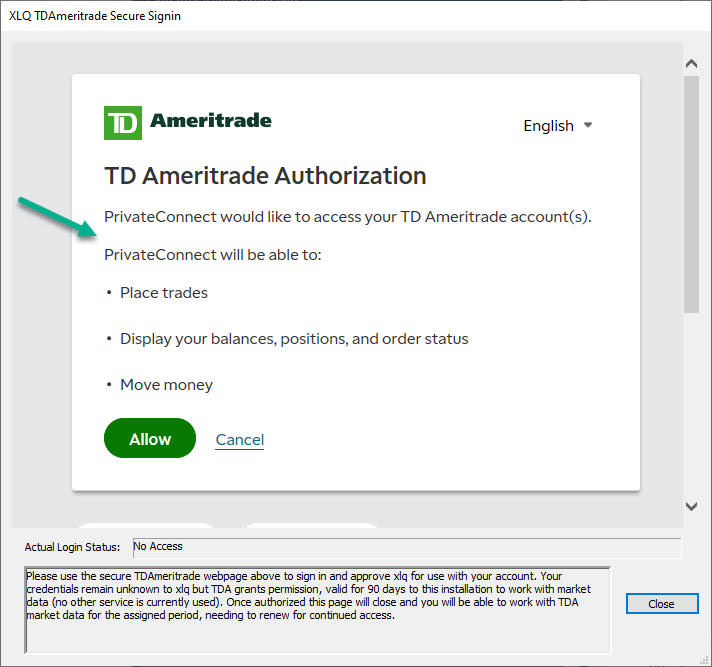Click the 'Place trades' bullet text

point(163,293)
